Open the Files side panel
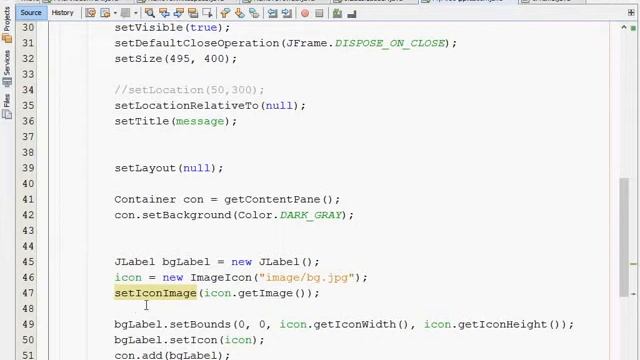 click(7, 106)
